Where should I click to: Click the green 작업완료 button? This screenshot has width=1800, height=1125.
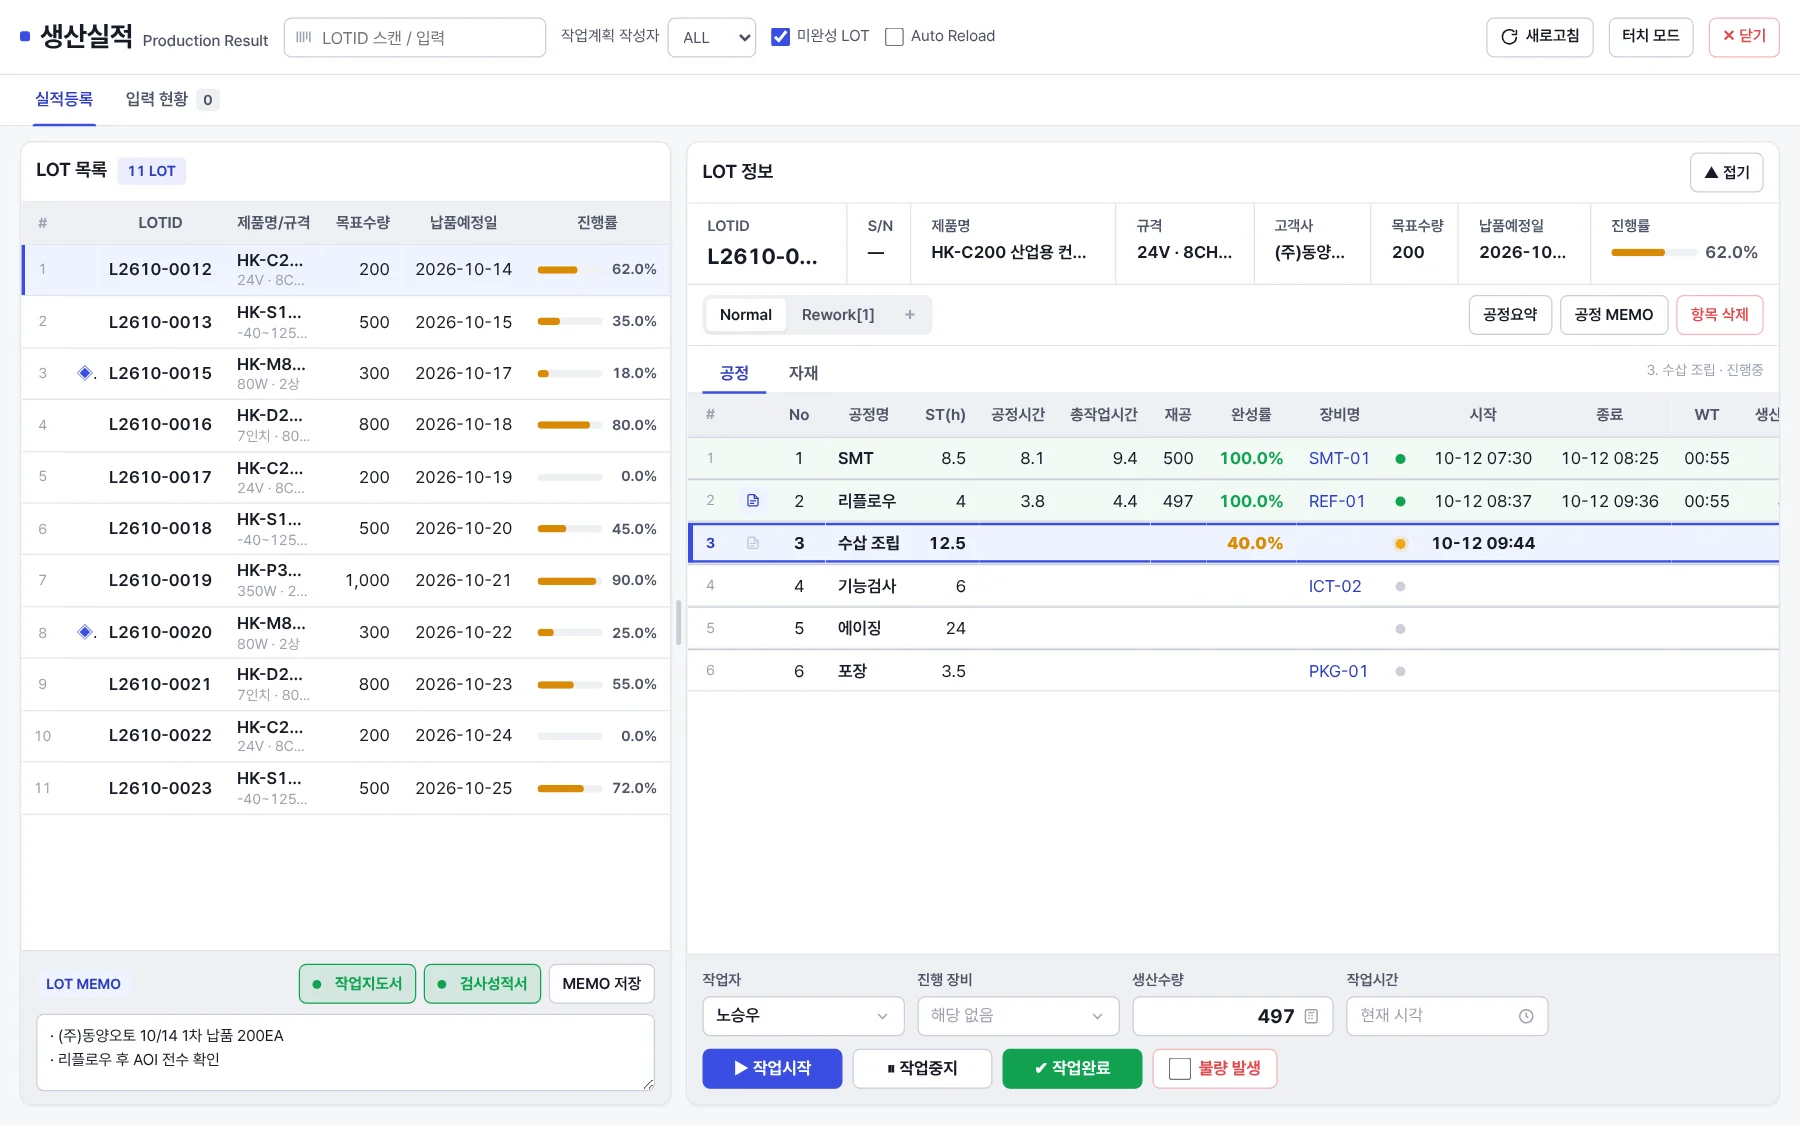[1072, 1069]
